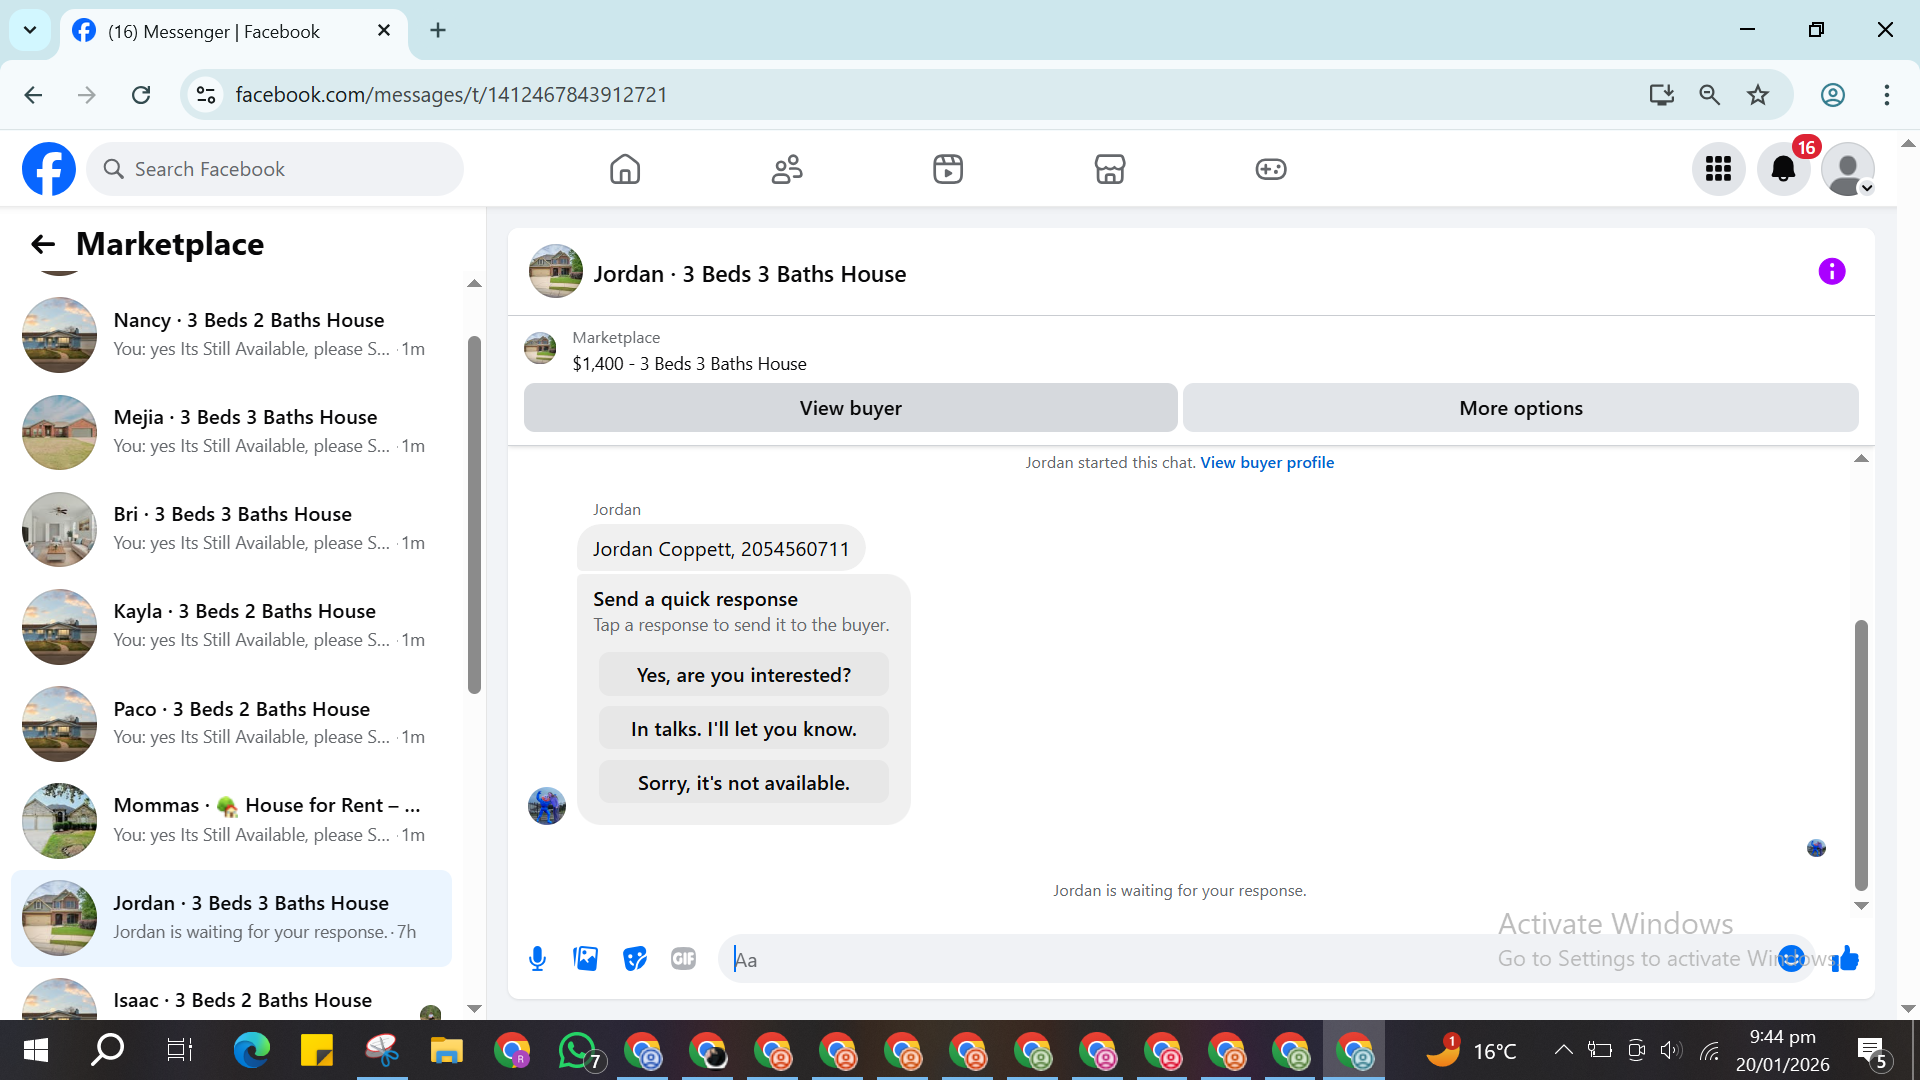Choose a sticker icon
The image size is (1920, 1080).
[x=635, y=959]
